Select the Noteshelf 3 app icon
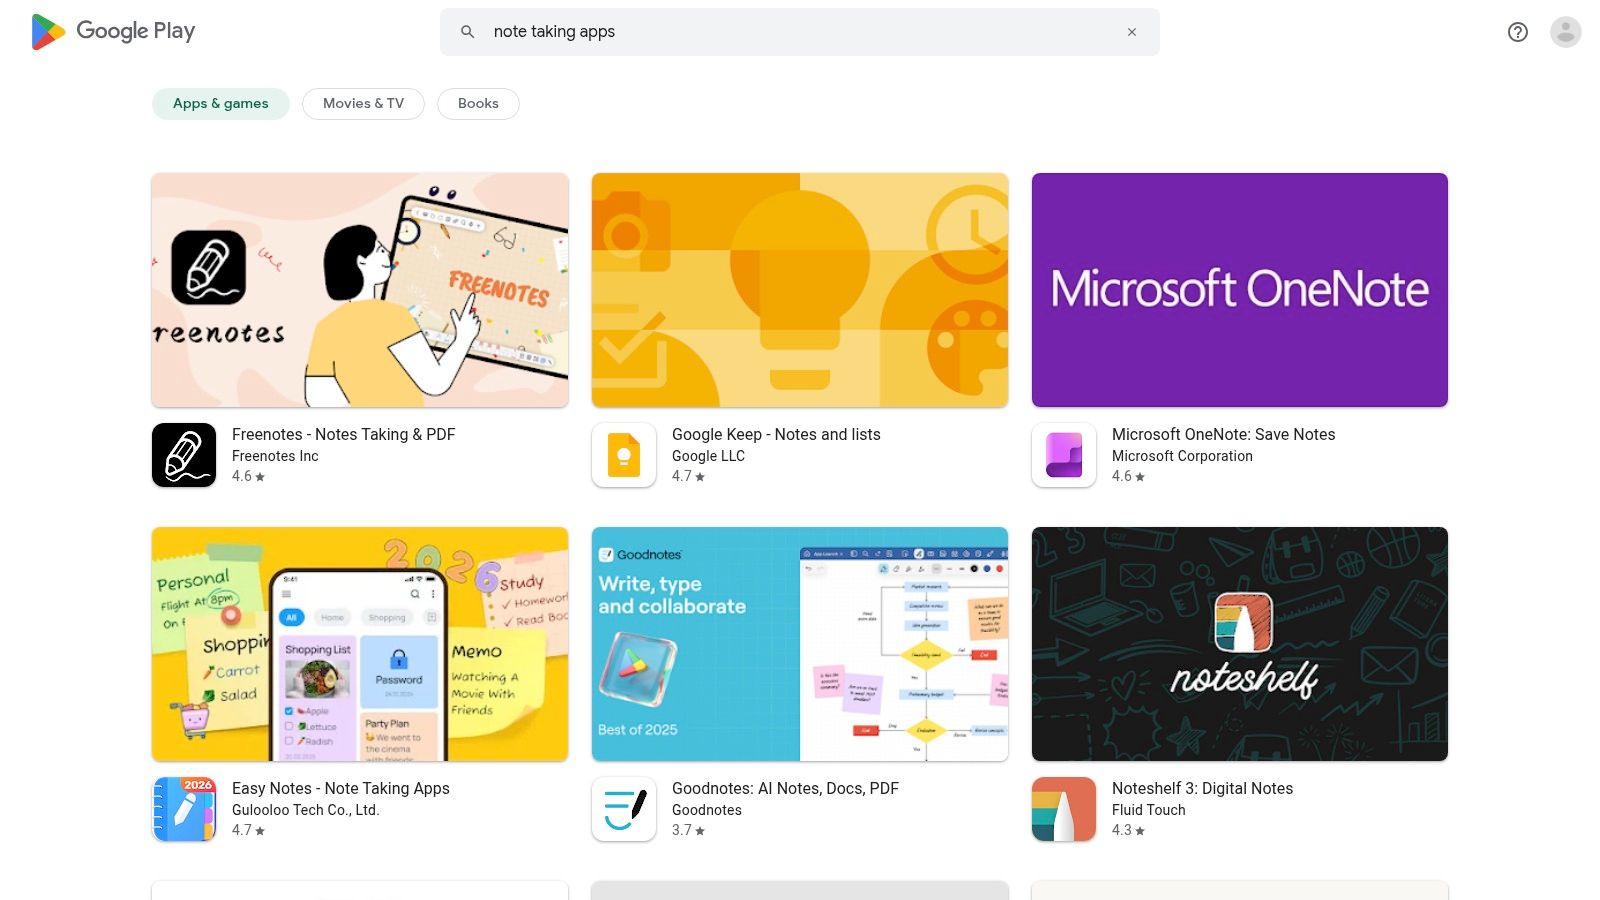This screenshot has height=900, width=1600. (x=1063, y=809)
